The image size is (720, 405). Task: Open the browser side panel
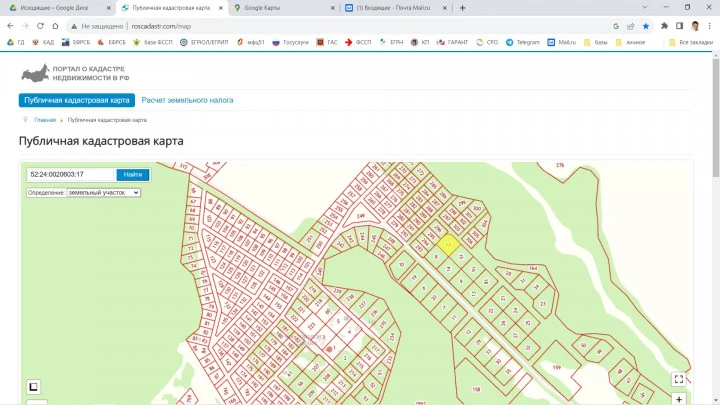coord(680,26)
